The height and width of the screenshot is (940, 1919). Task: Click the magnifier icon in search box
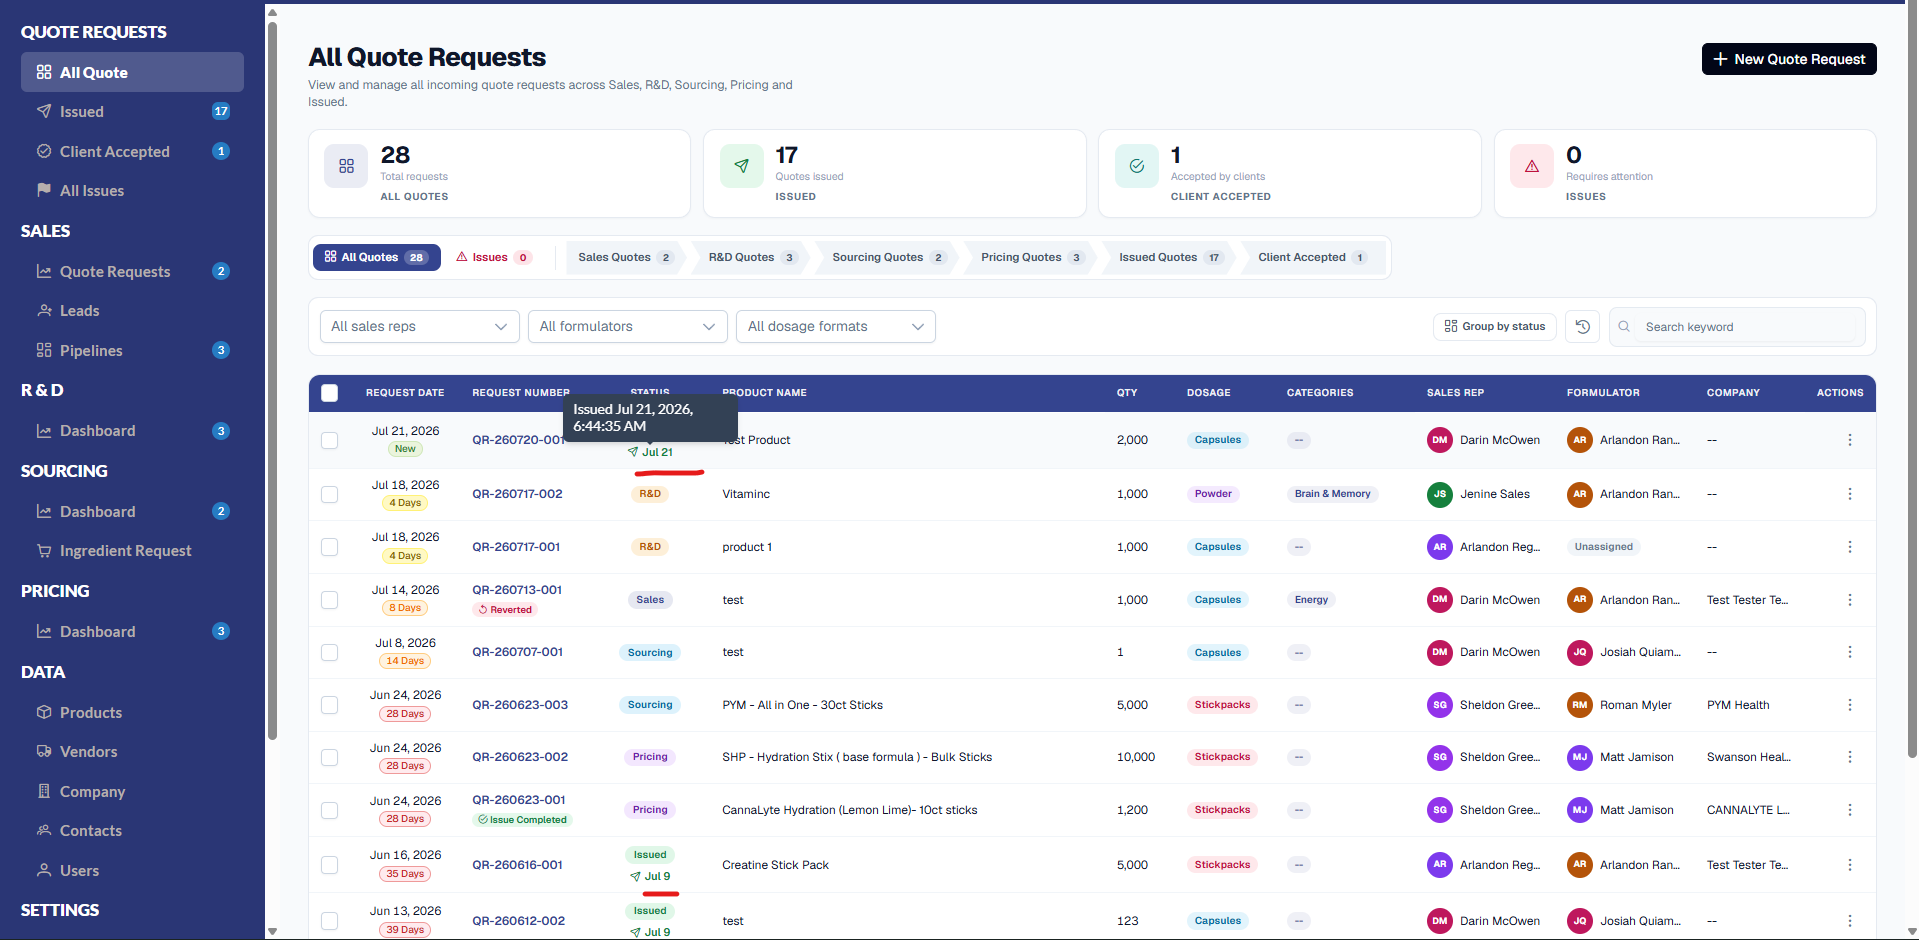click(1624, 327)
